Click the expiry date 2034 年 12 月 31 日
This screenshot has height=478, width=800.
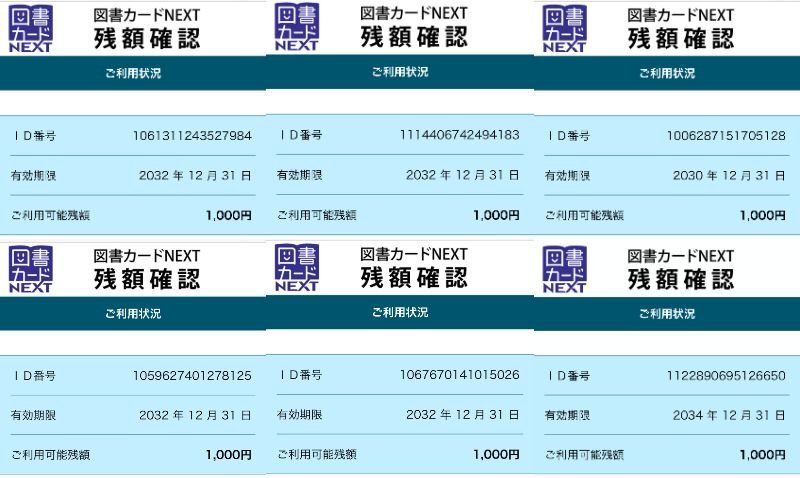tap(729, 415)
